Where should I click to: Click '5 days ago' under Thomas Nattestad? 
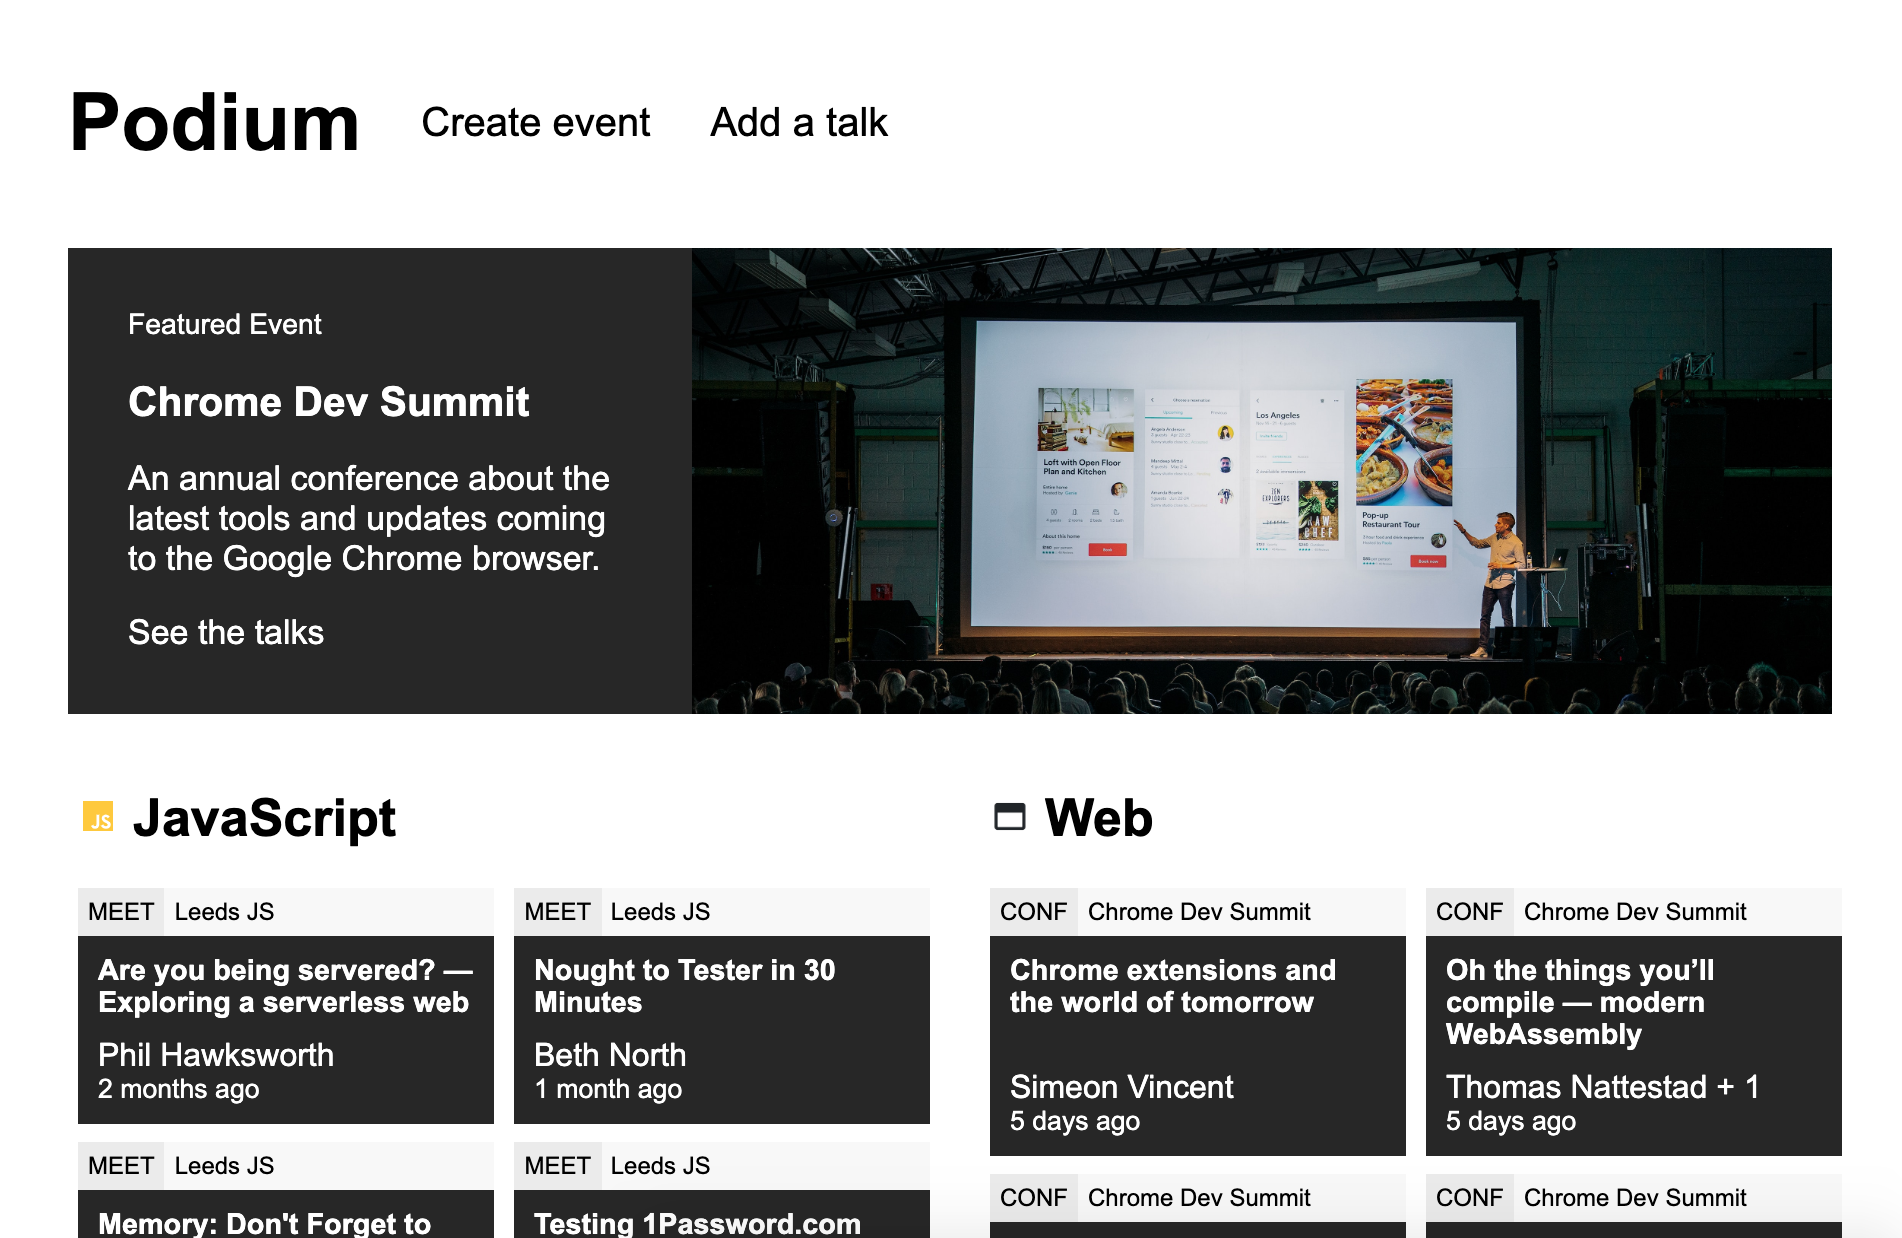coord(1511,1121)
